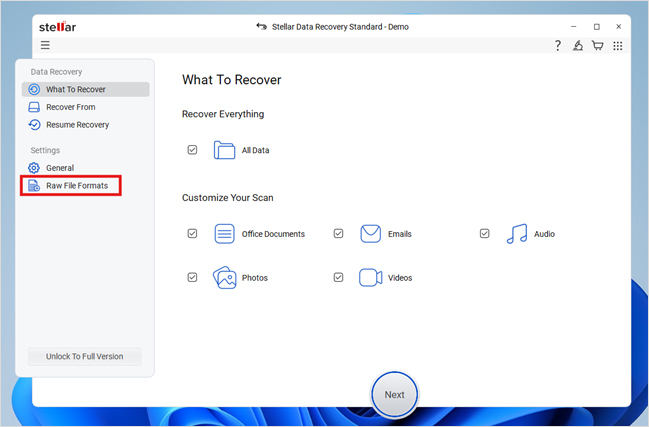The width and height of the screenshot is (649, 427).
Task: Click the activation key icon in toolbar
Action: click(x=578, y=46)
